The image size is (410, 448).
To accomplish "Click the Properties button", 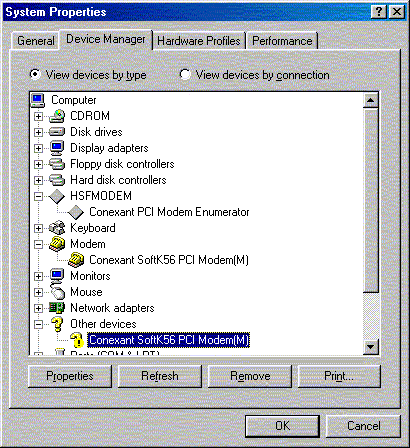I will tap(70, 376).
